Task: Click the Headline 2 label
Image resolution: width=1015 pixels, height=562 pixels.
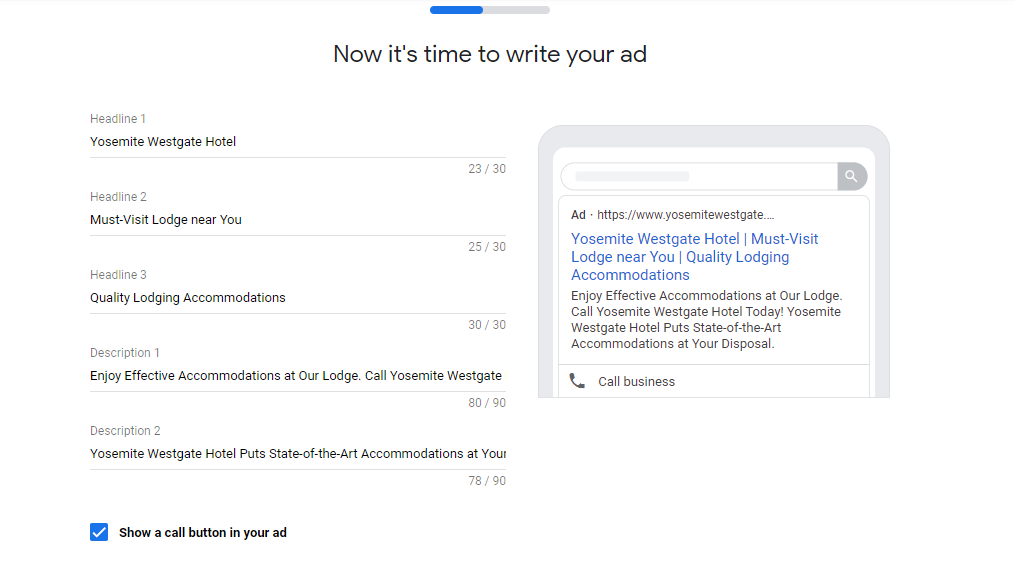Action: point(118,197)
